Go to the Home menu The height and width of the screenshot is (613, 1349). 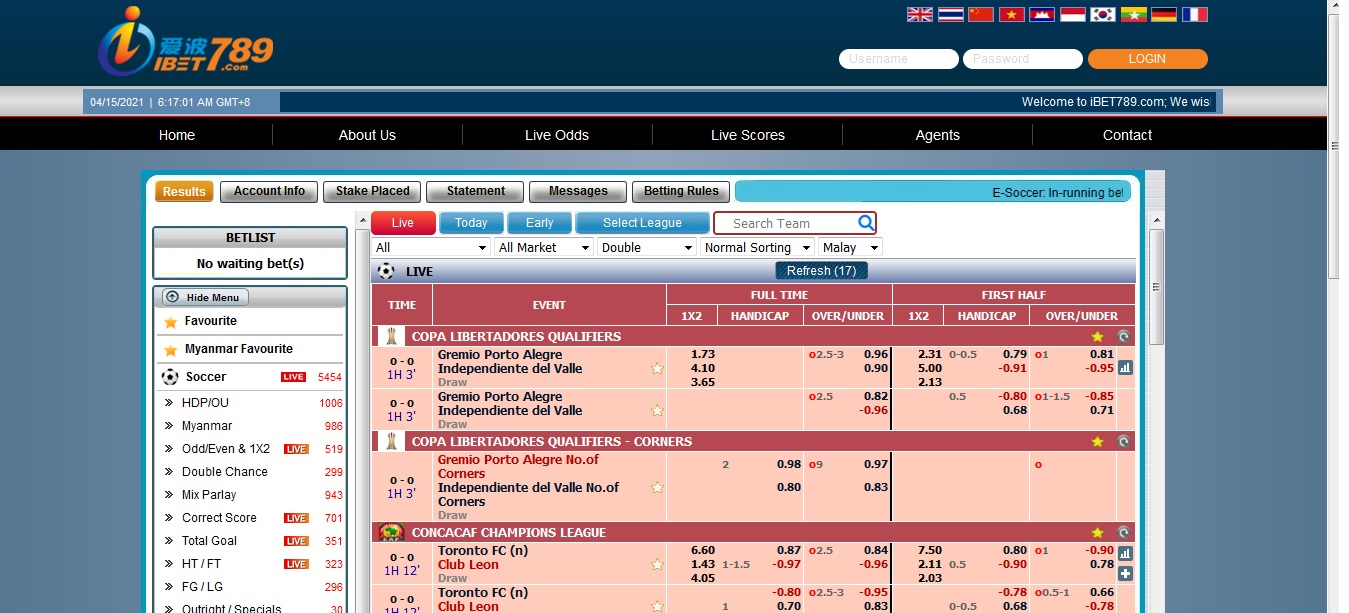point(177,135)
